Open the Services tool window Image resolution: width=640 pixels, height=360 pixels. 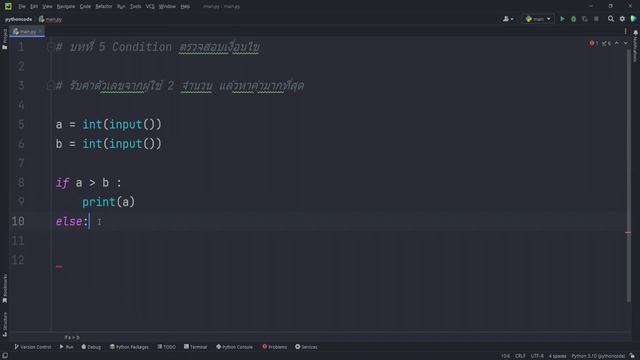point(306,347)
